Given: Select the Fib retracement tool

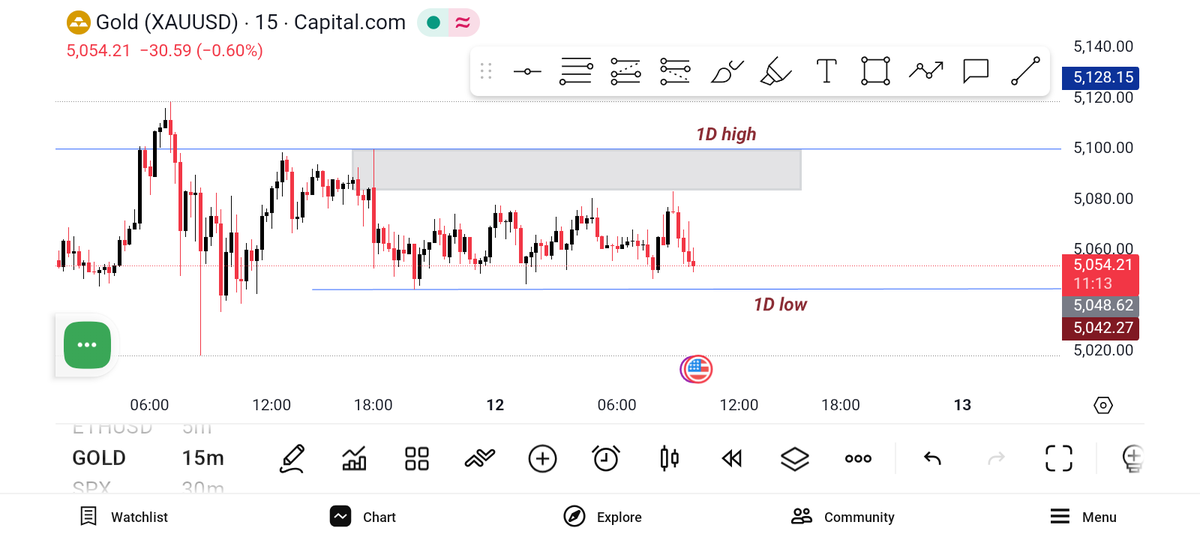Looking at the screenshot, I should [x=626, y=71].
